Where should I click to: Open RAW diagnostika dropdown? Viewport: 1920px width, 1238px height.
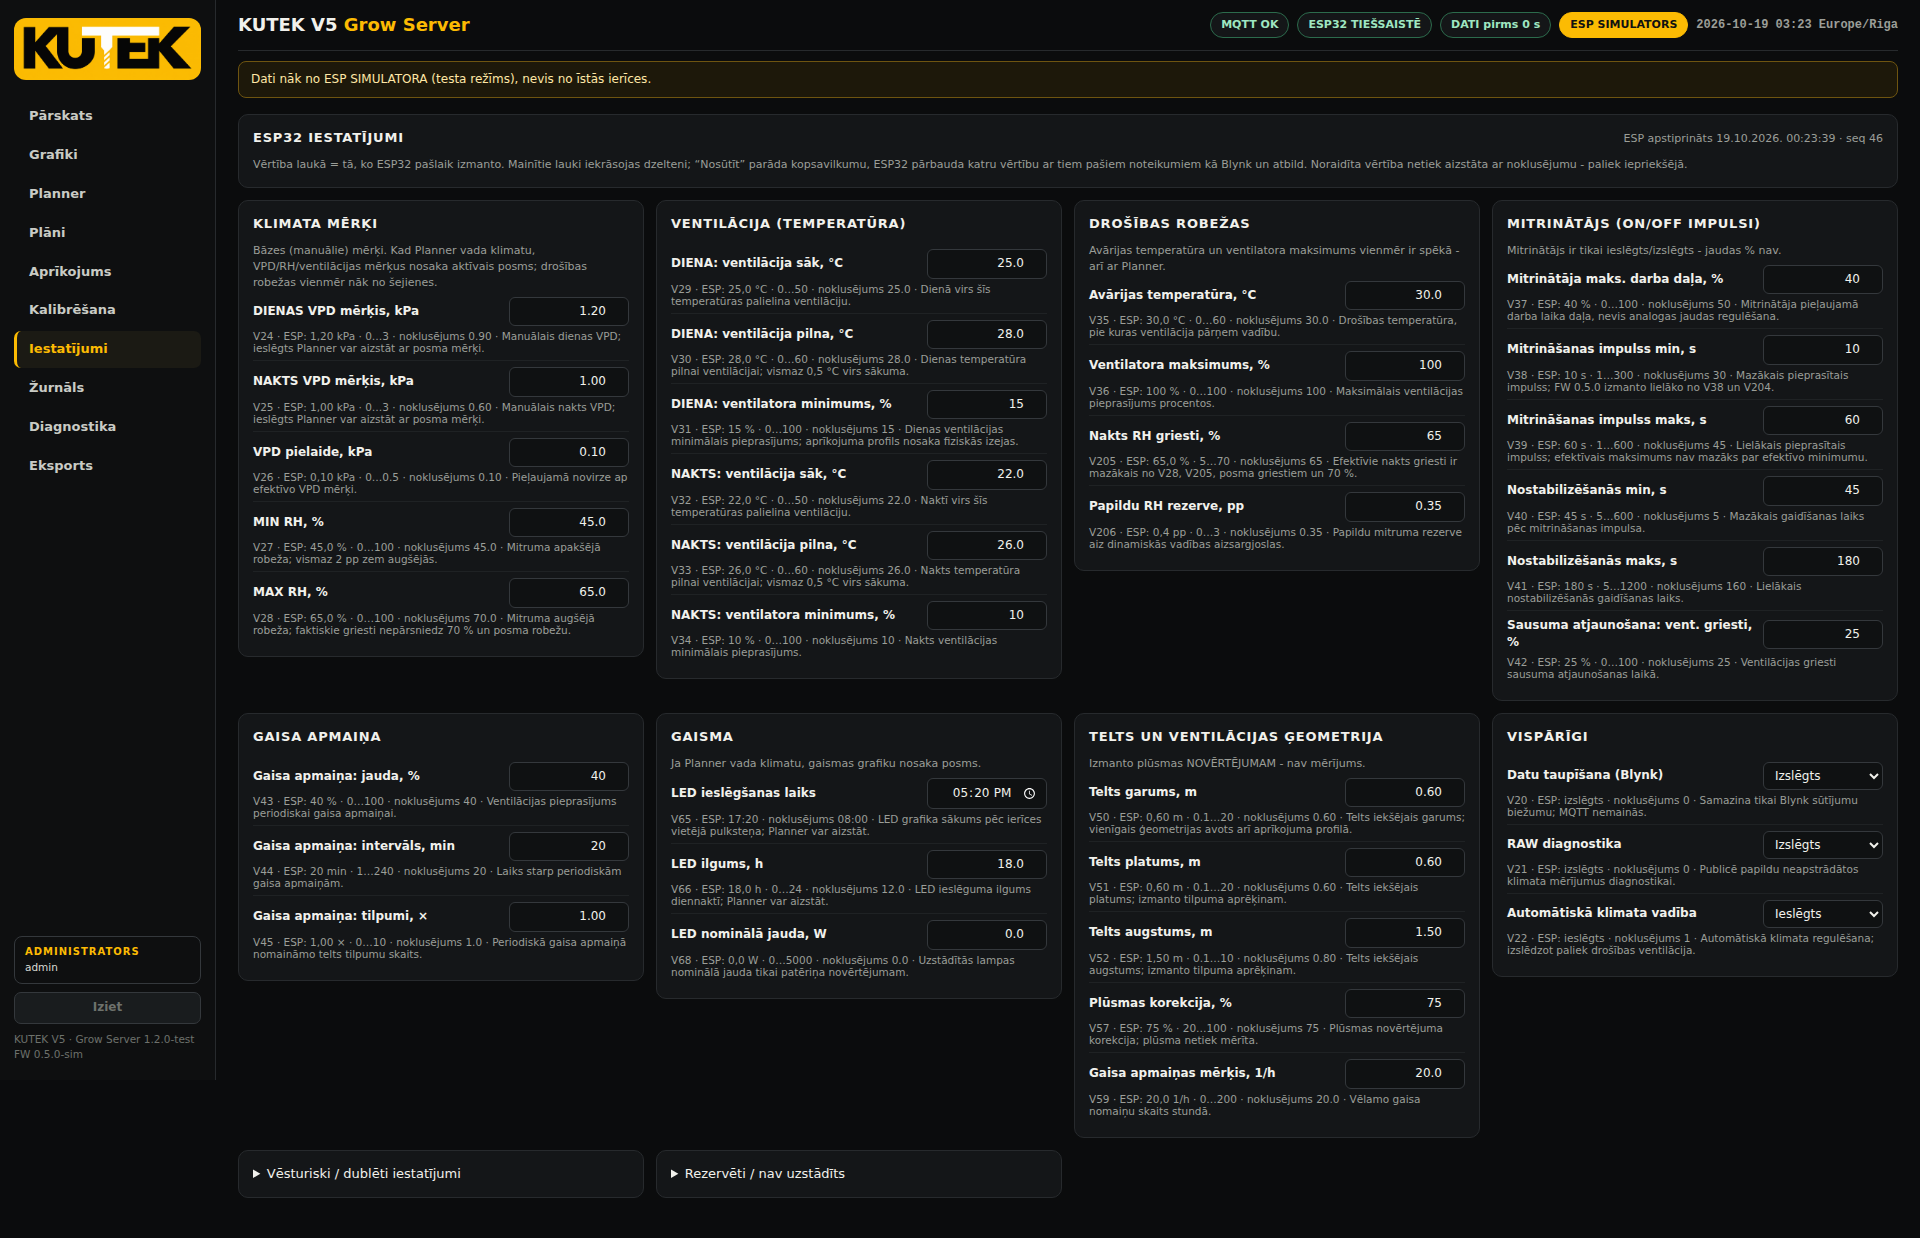coord(1822,845)
